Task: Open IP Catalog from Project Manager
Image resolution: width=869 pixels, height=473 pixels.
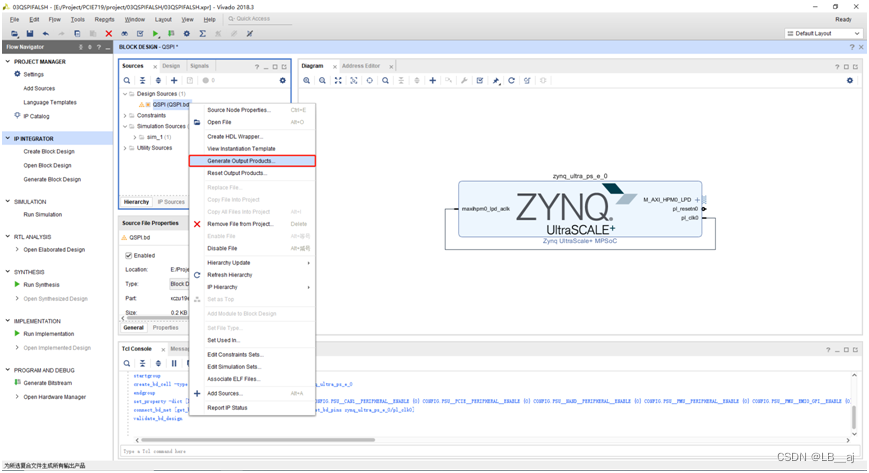Action: coord(36,116)
